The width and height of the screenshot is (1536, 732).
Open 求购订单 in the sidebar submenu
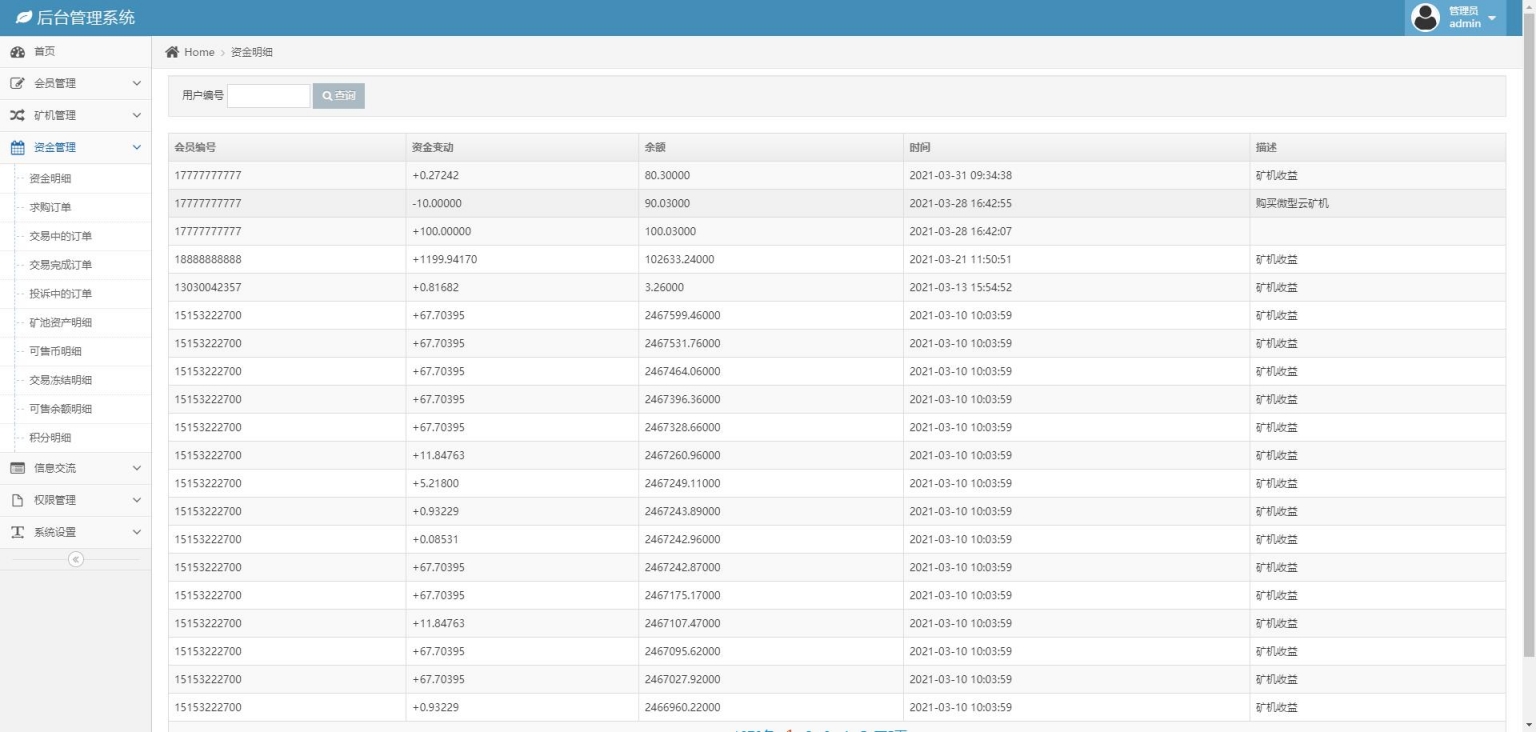[50, 207]
